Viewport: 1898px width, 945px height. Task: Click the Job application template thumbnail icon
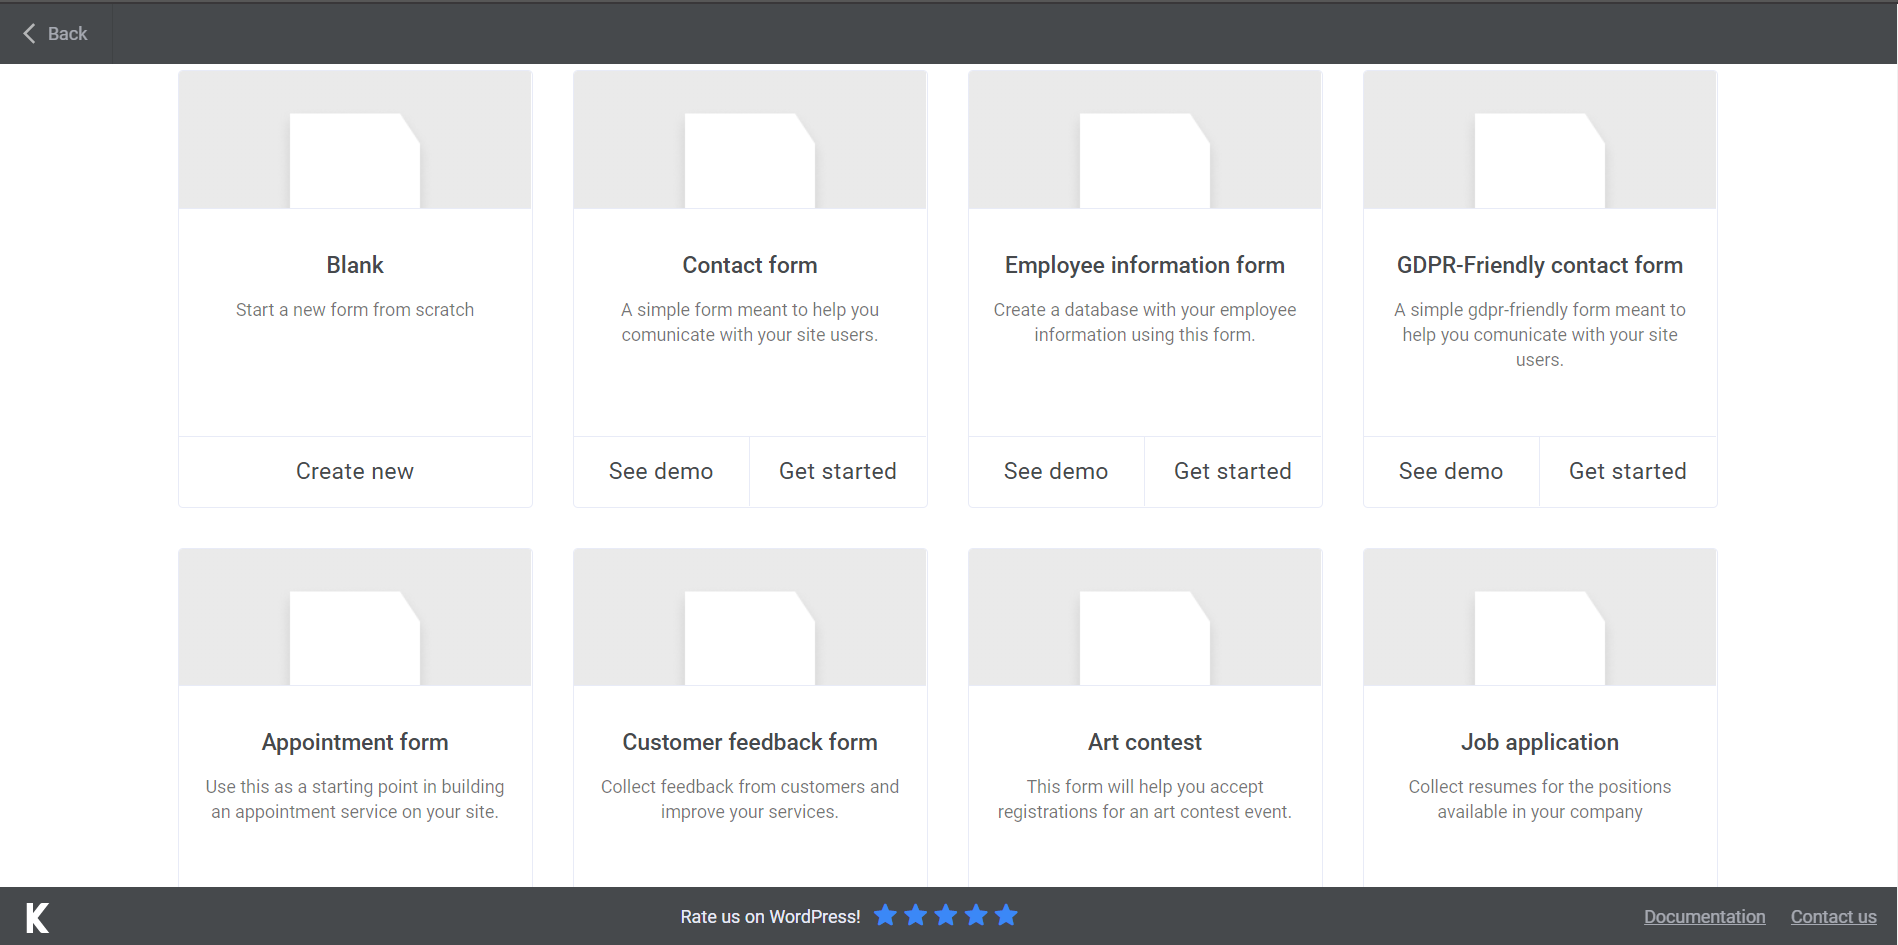tap(1539, 637)
